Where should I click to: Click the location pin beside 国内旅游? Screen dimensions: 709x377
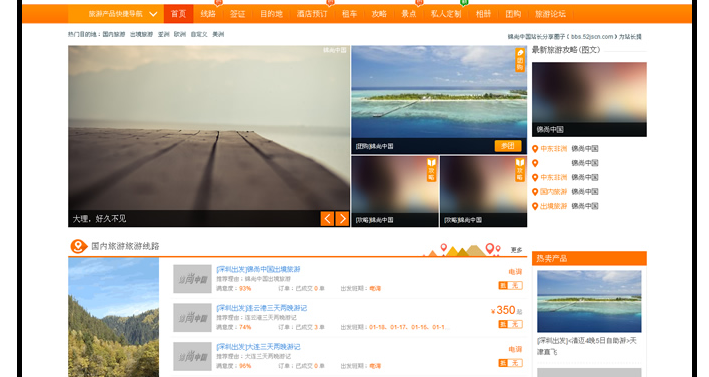coord(535,192)
